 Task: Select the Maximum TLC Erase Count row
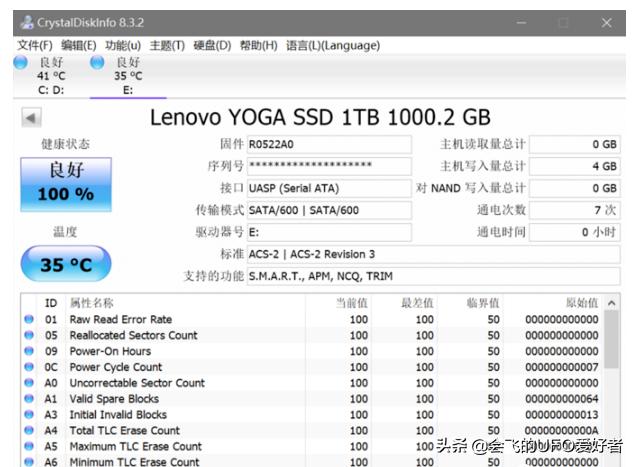coord(312,446)
